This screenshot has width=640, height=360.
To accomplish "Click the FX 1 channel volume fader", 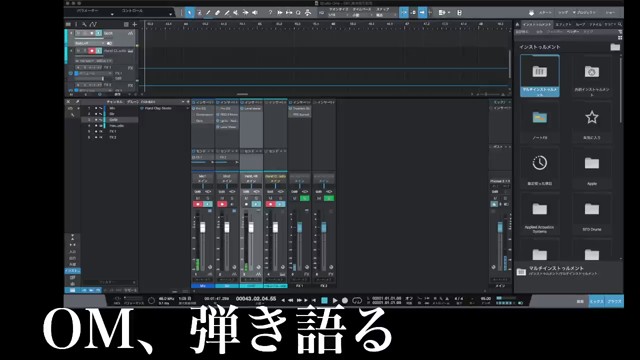I will pos(300,228).
